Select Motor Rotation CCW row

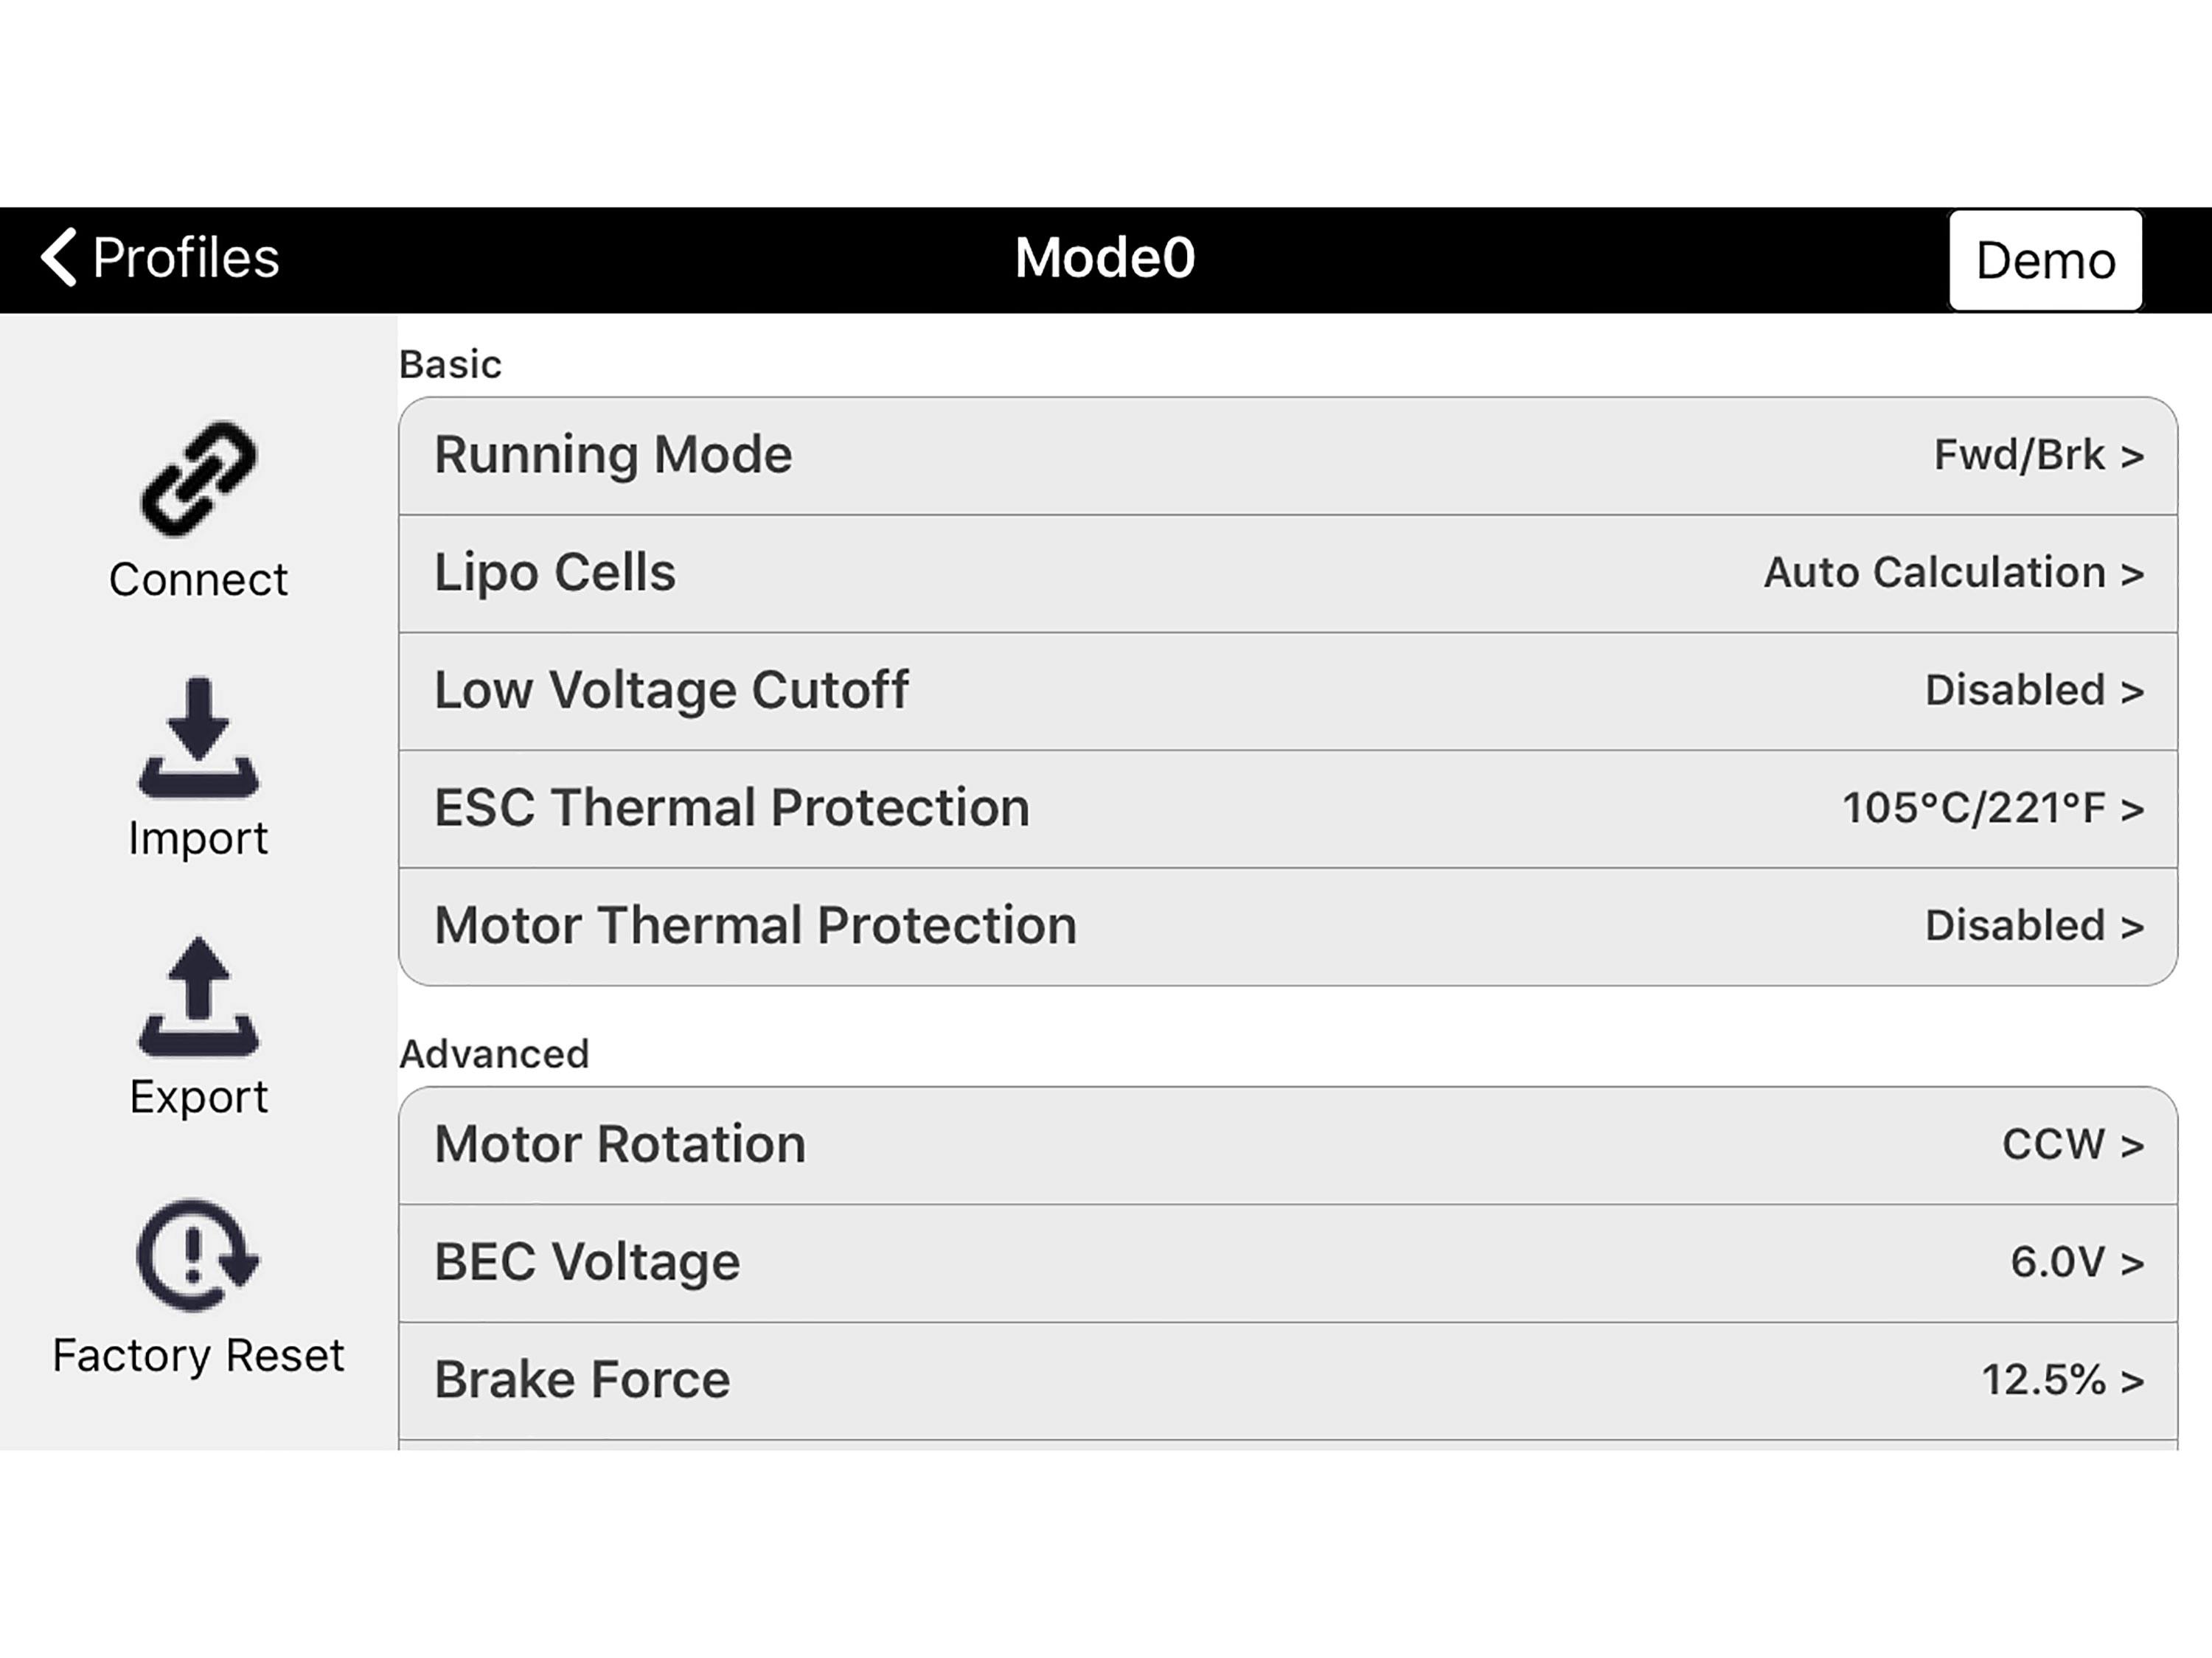coord(1287,1145)
